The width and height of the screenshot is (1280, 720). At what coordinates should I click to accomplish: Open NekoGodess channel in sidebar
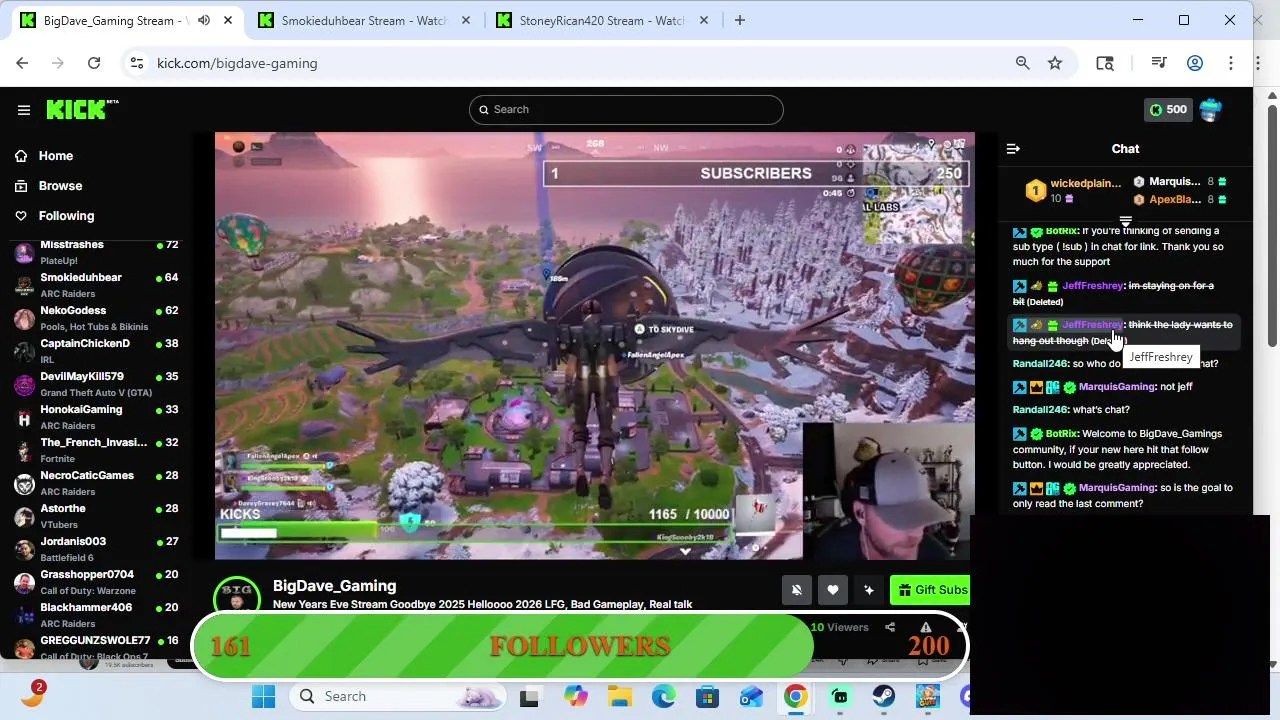click(97, 318)
